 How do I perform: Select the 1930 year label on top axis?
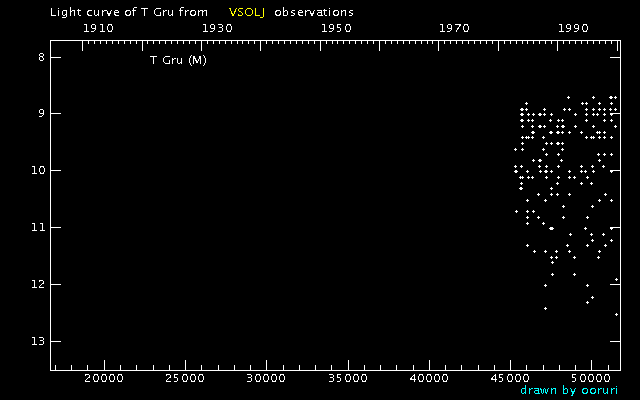pyautogui.click(x=217, y=28)
